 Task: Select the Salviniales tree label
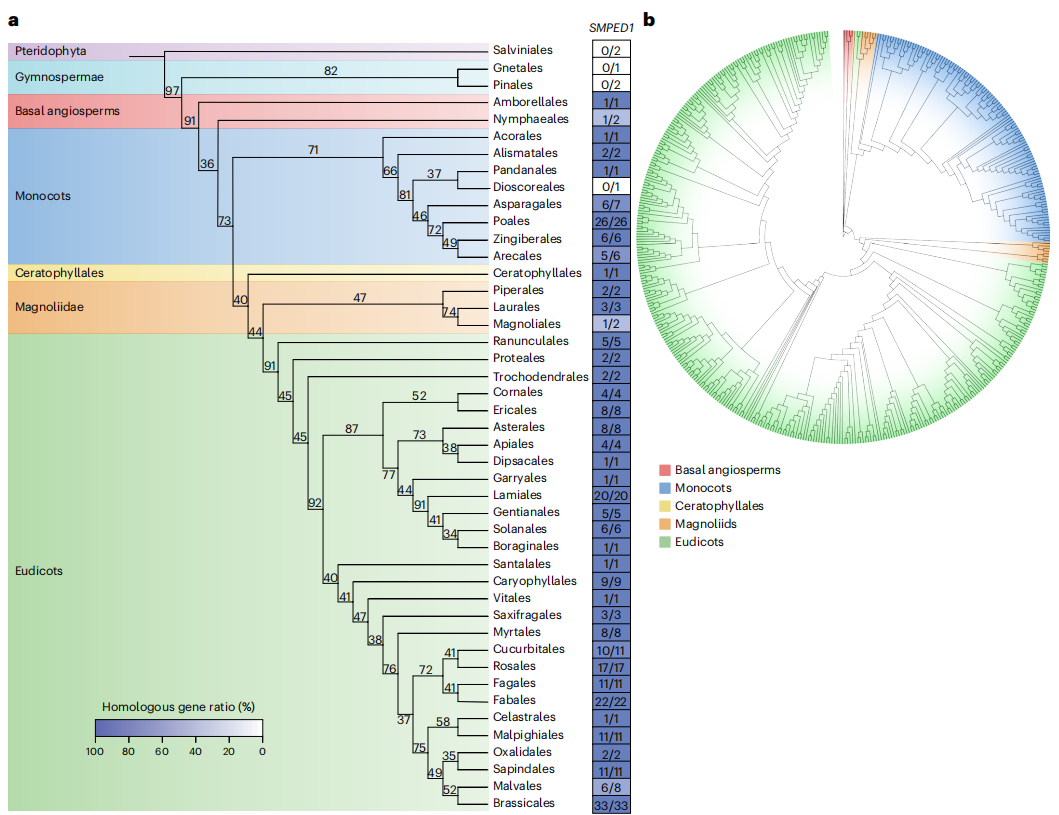(522, 50)
